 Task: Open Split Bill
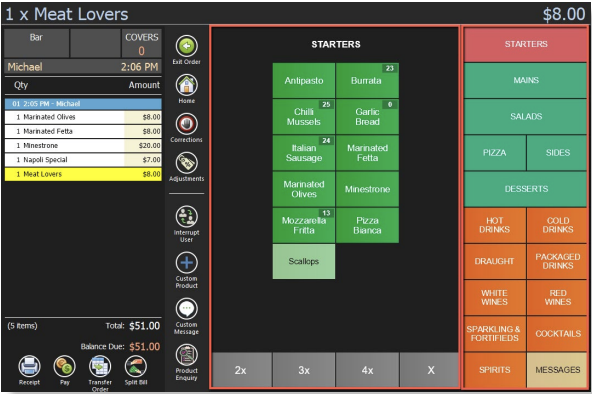(x=136, y=366)
